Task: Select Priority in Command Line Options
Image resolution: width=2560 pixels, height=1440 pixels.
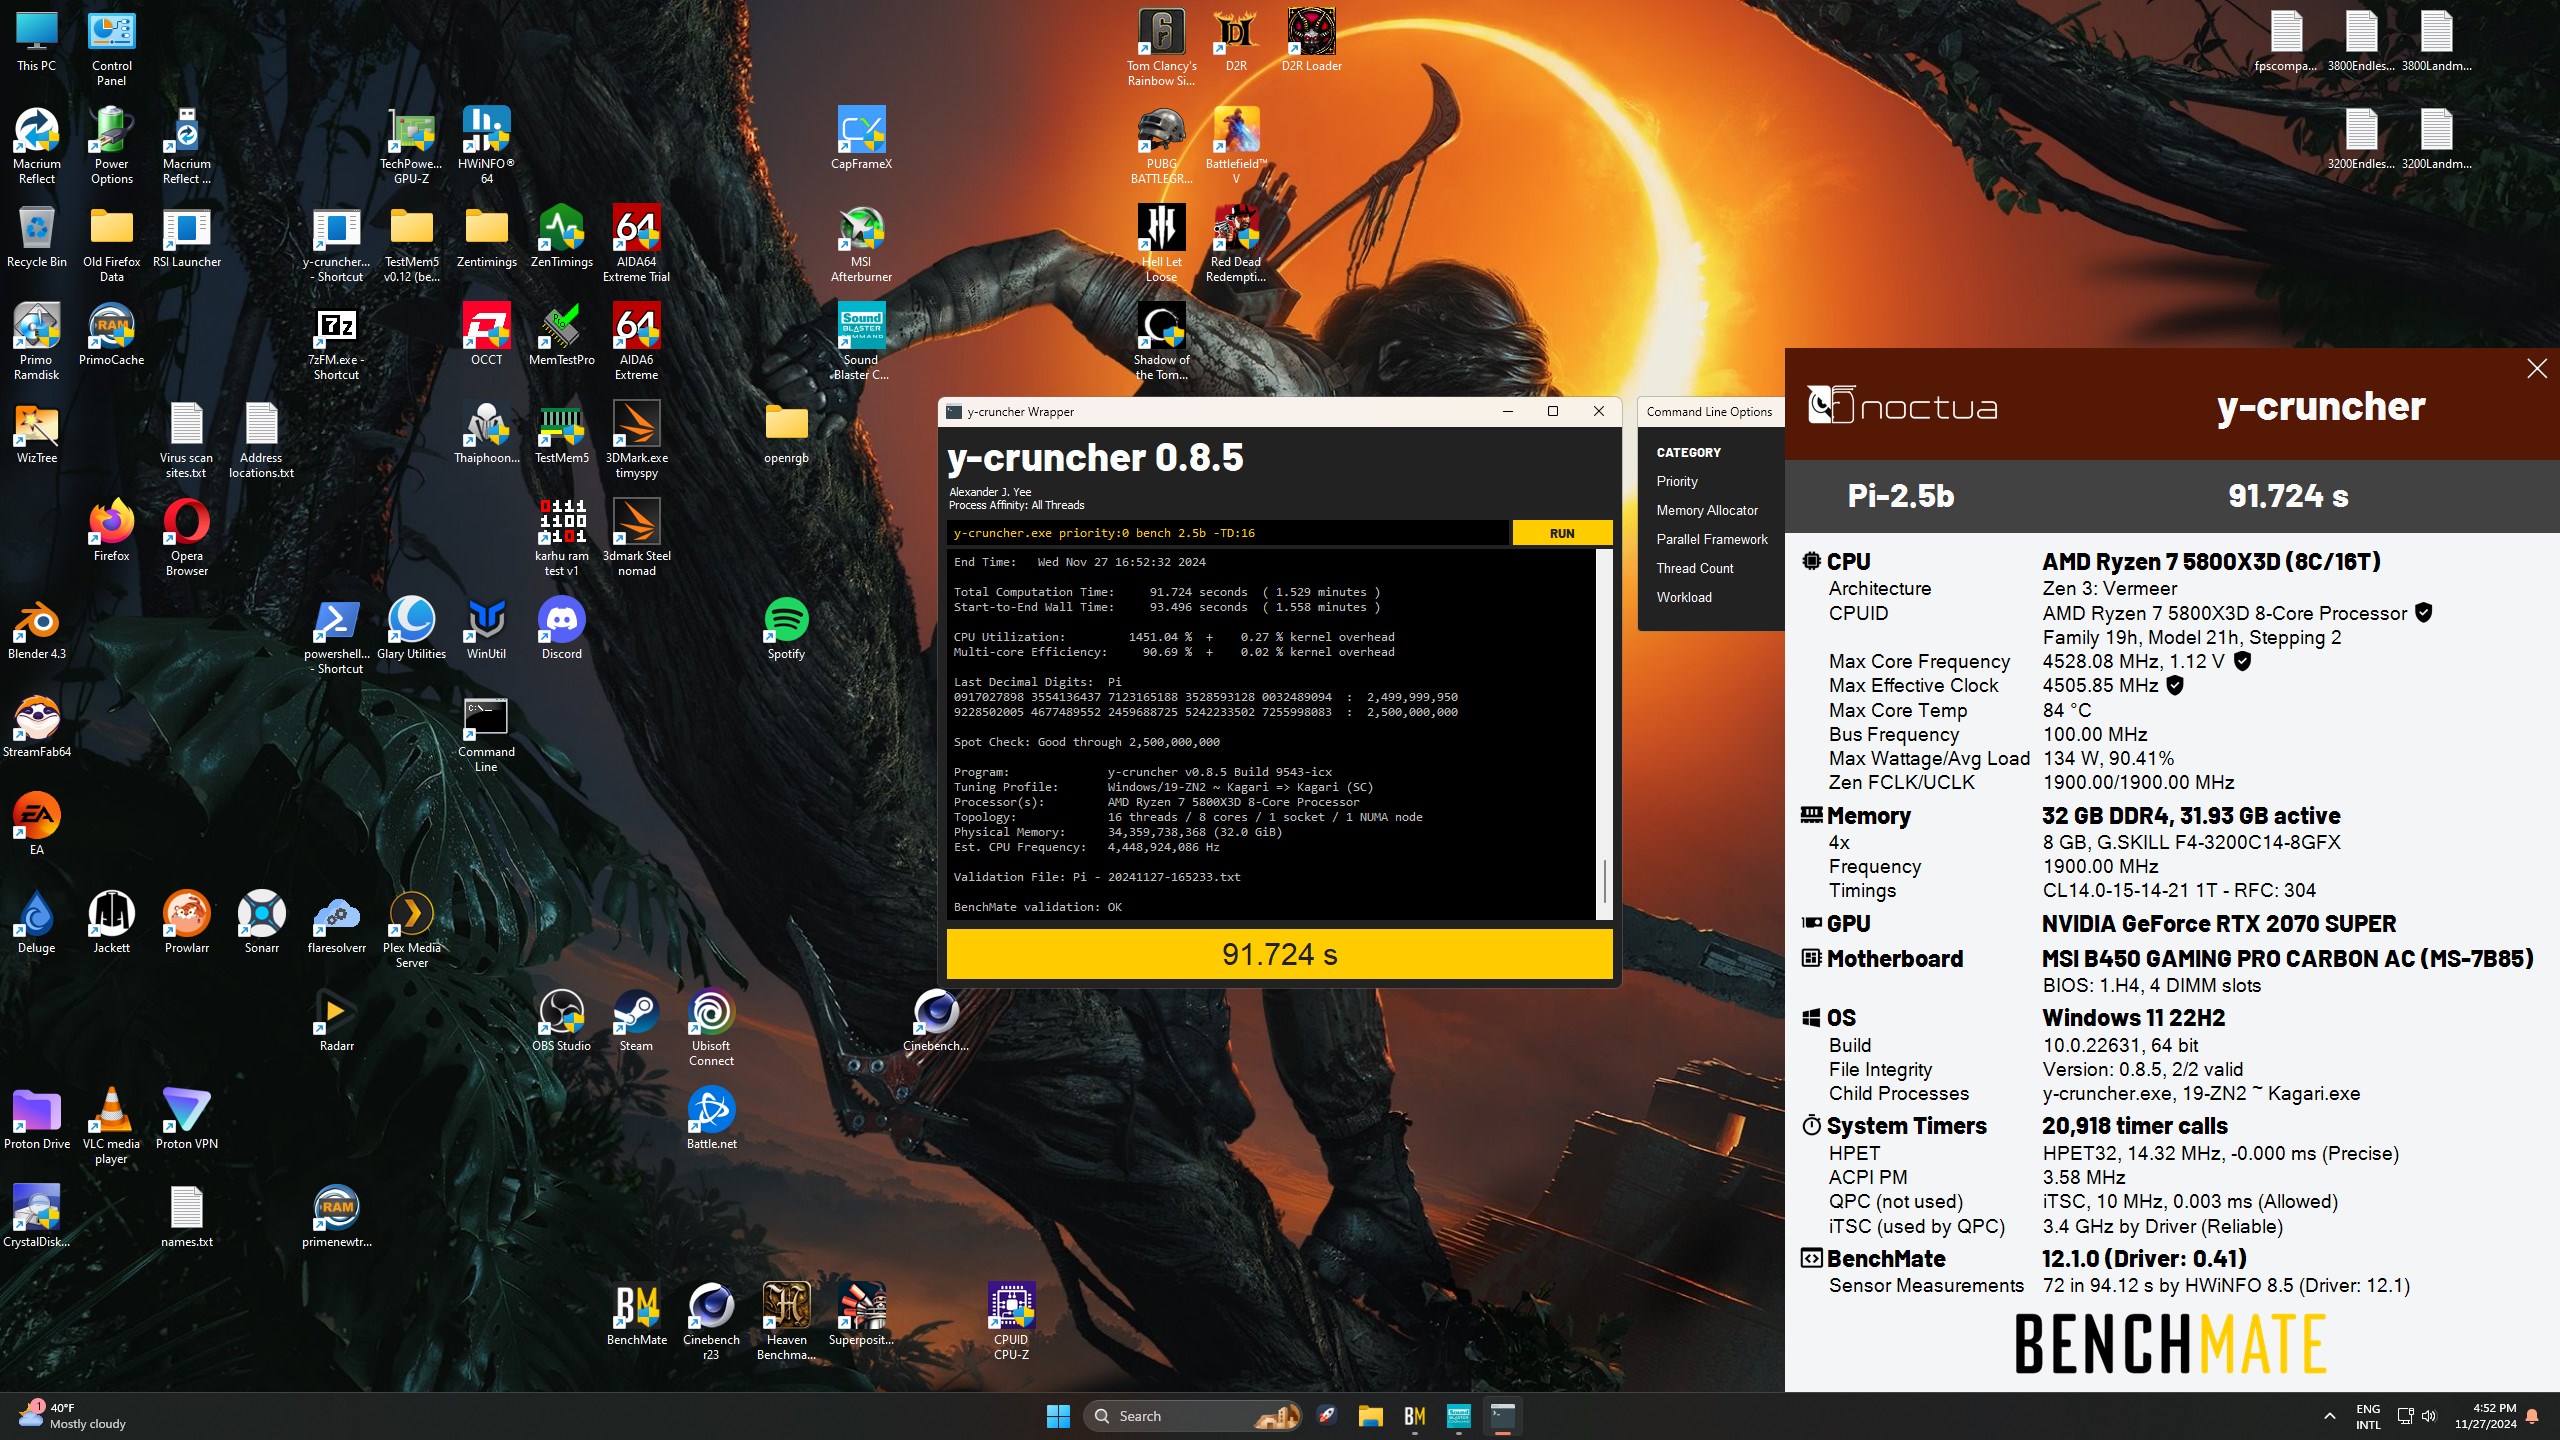Action: [x=1676, y=481]
